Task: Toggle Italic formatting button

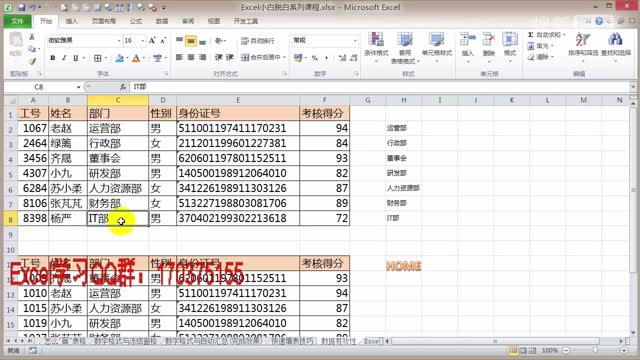Action: tap(64, 58)
